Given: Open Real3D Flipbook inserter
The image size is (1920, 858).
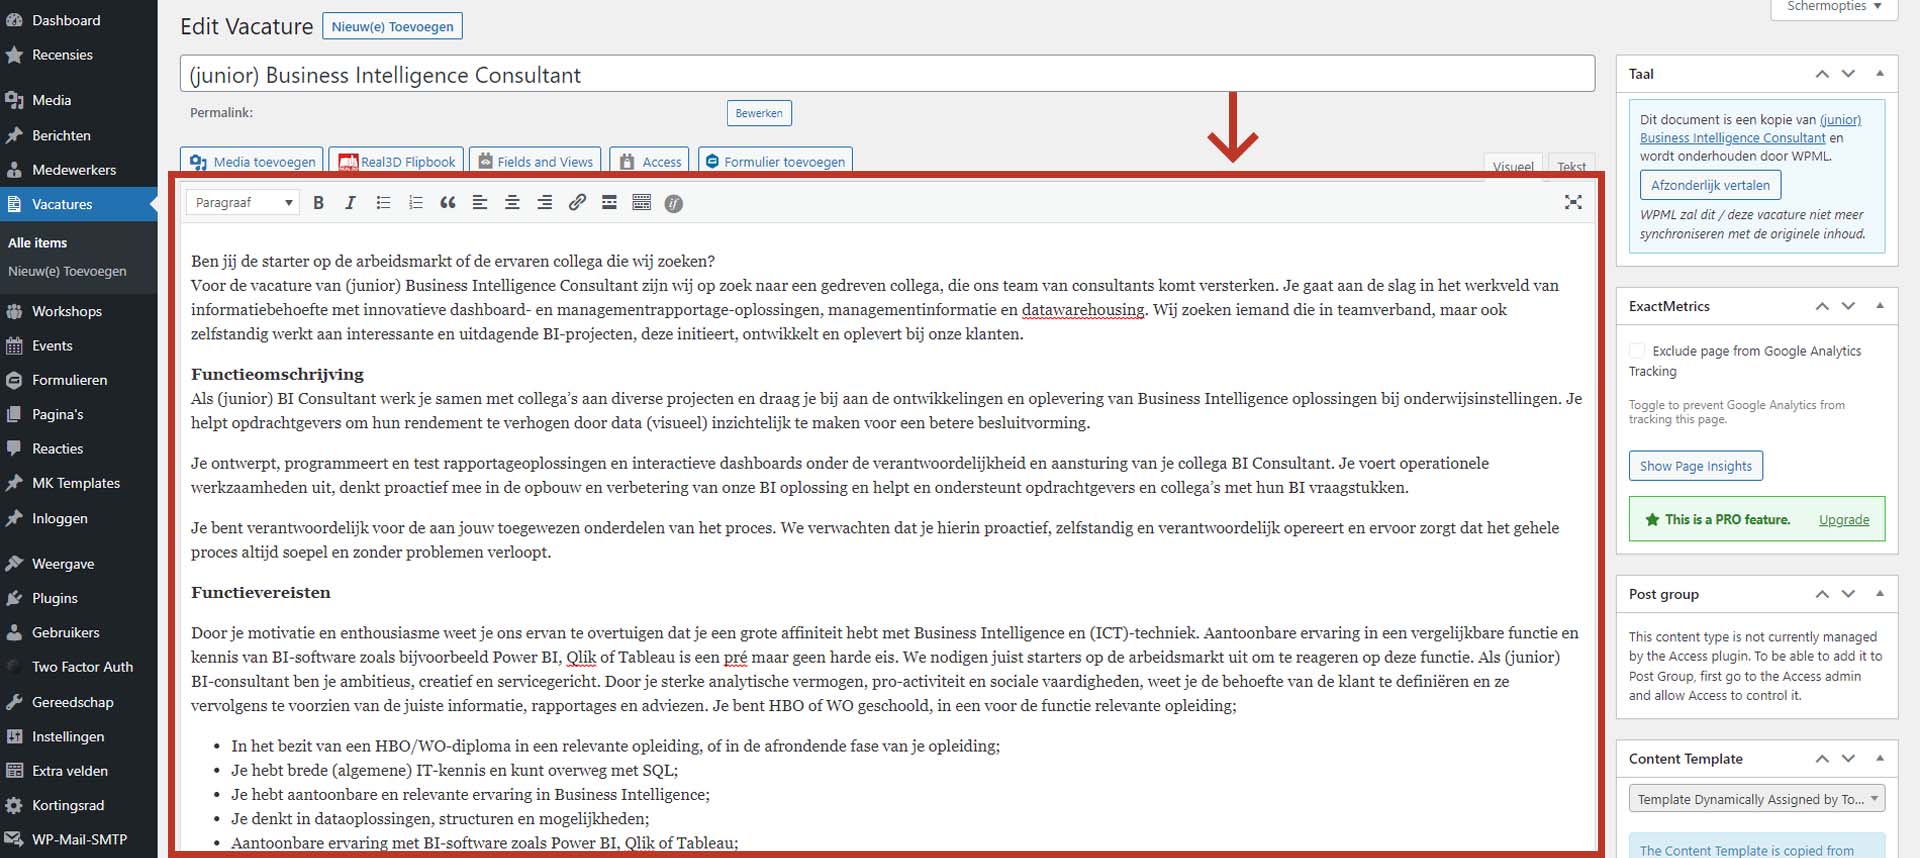Looking at the screenshot, I should 396,161.
